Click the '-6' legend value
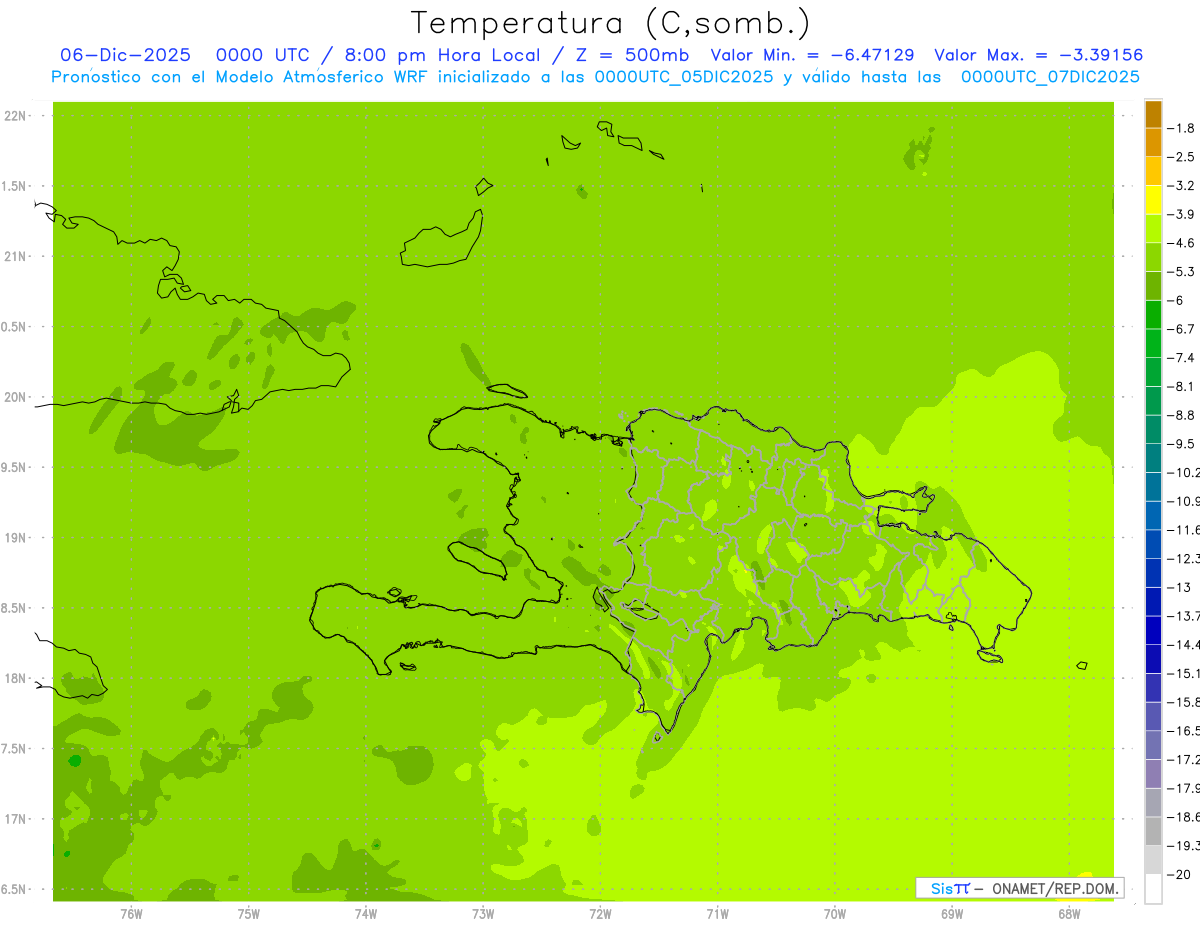1200x927 pixels. [1177, 300]
